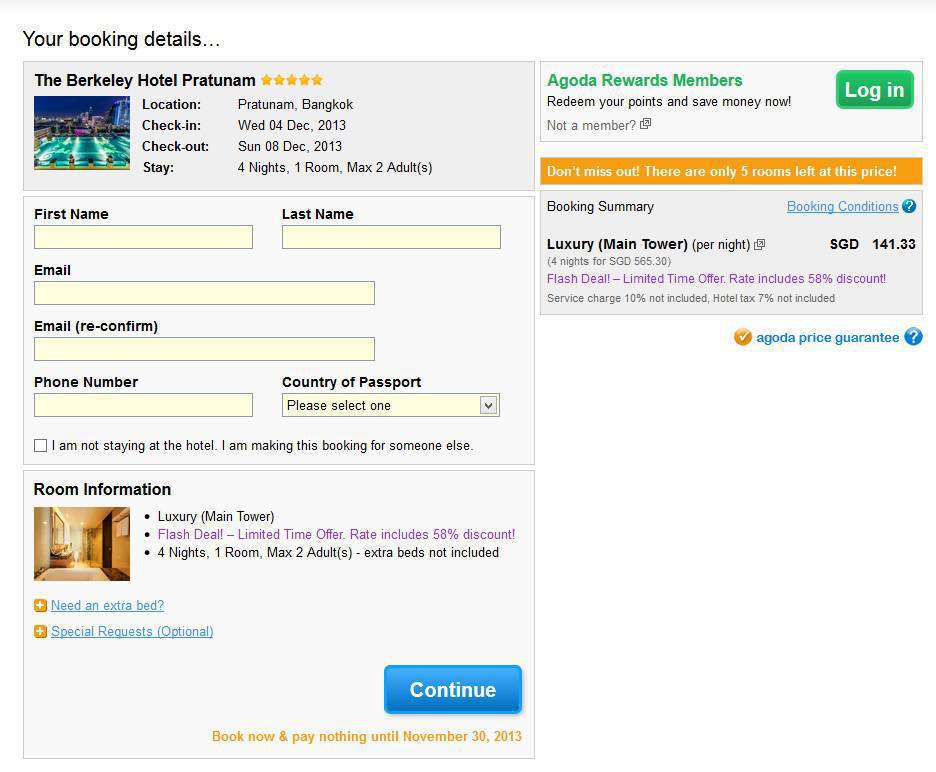Click the Not a member? link

pyautogui.click(x=592, y=125)
